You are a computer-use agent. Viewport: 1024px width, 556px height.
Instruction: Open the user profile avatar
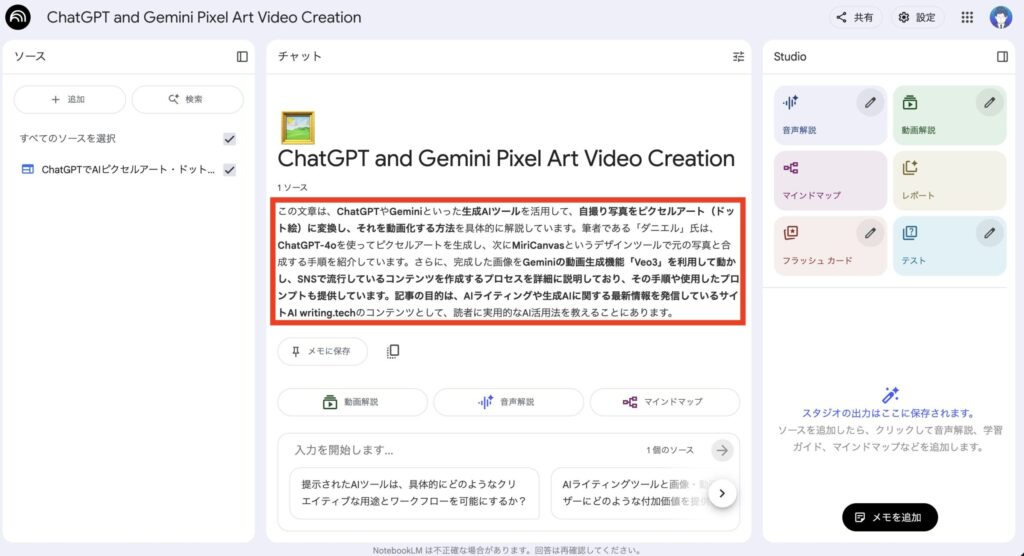[1000, 17]
